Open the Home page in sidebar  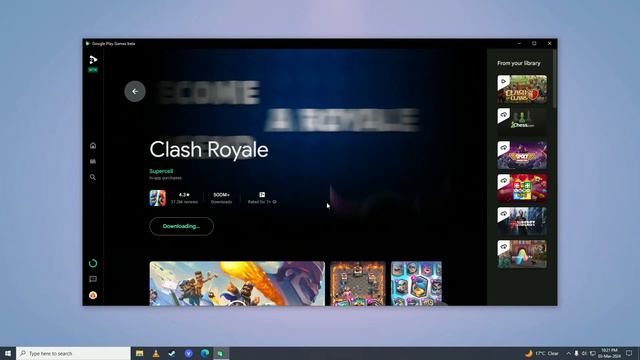[93, 146]
